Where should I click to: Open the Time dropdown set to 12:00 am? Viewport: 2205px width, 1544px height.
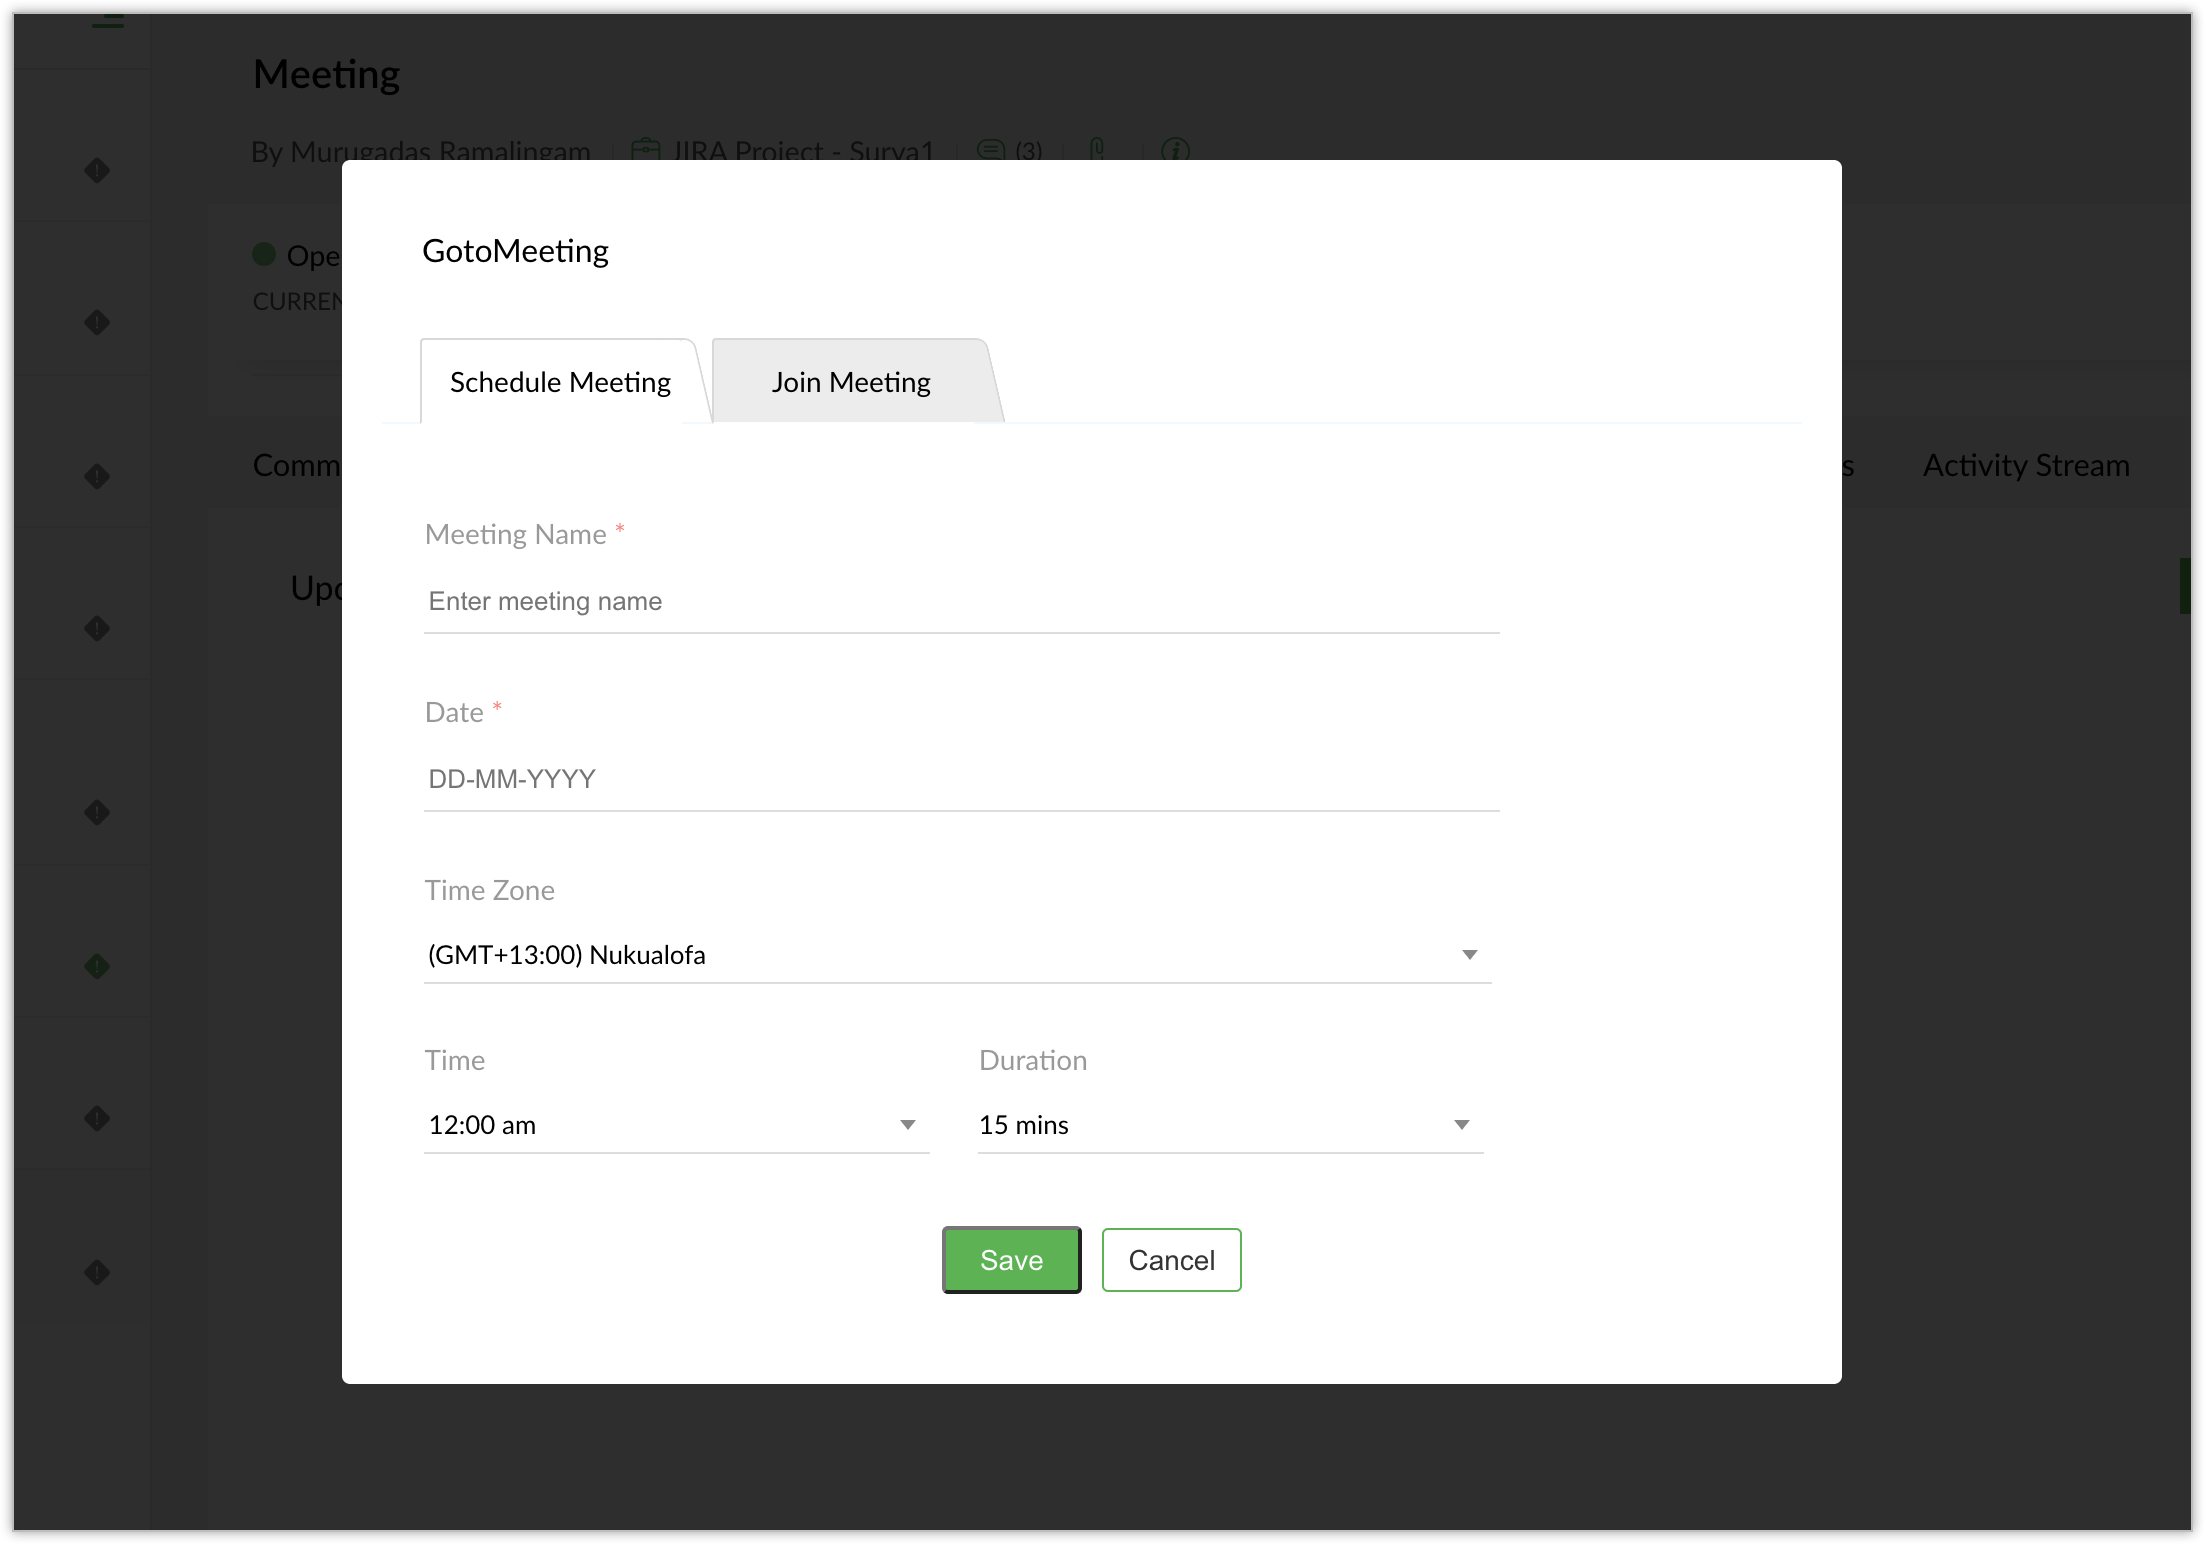pyautogui.click(x=676, y=1125)
